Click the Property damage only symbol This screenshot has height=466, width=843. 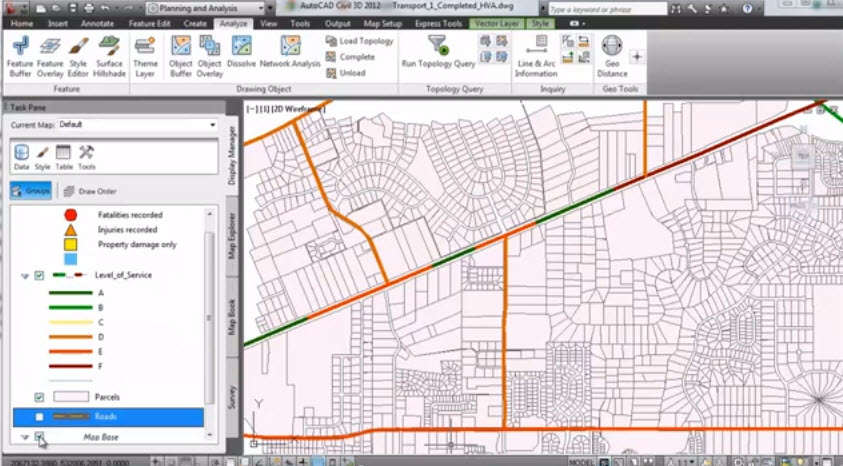[70, 245]
